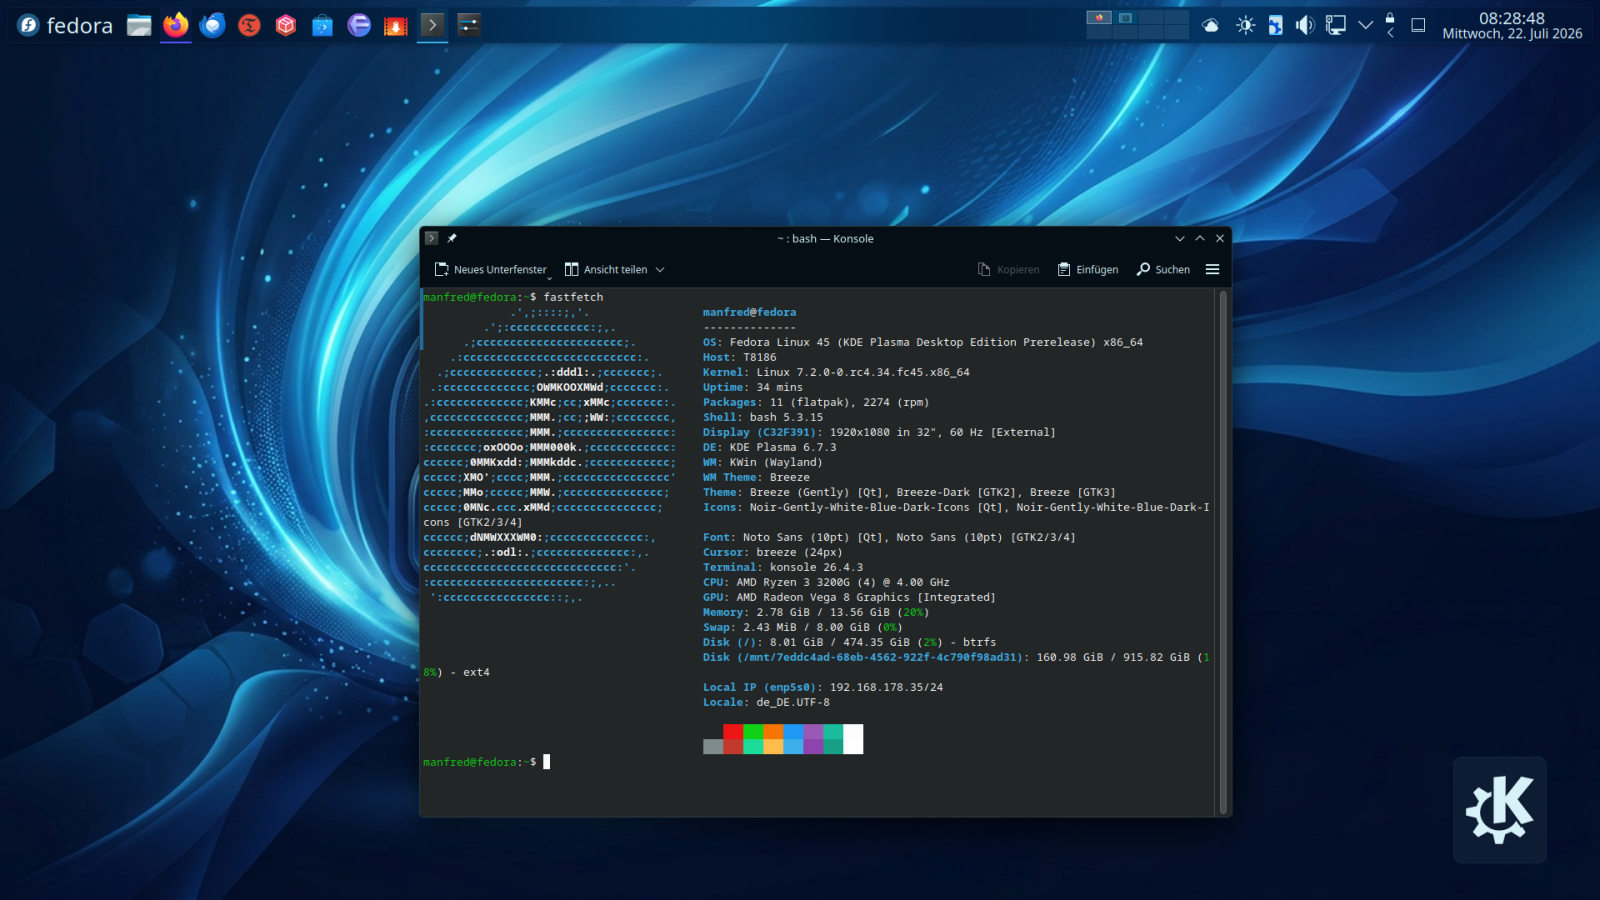This screenshot has width=1600, height=900.
Task: Click the 'Uptime: 34 mins' line
Action: click(x=753, y=387)
